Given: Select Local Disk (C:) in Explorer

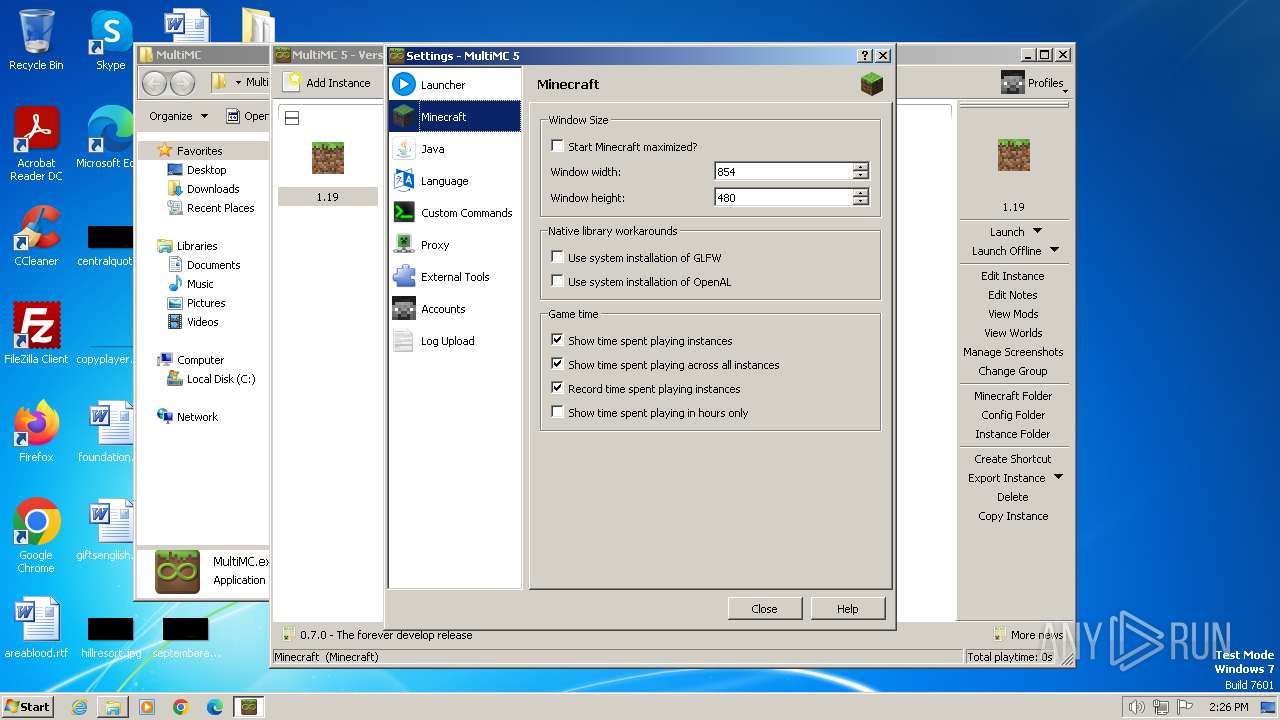Looking at the screenshot, I should tap(221, 378).
